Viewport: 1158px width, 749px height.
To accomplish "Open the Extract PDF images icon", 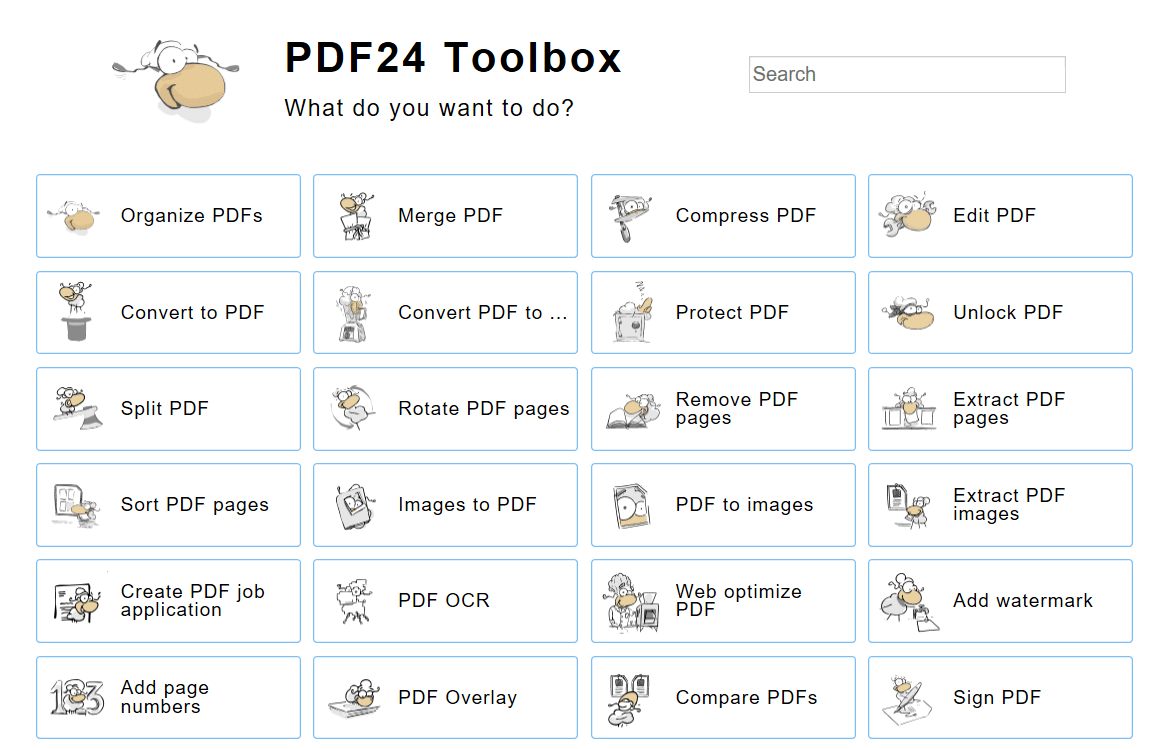I will (x=908, y=505).
